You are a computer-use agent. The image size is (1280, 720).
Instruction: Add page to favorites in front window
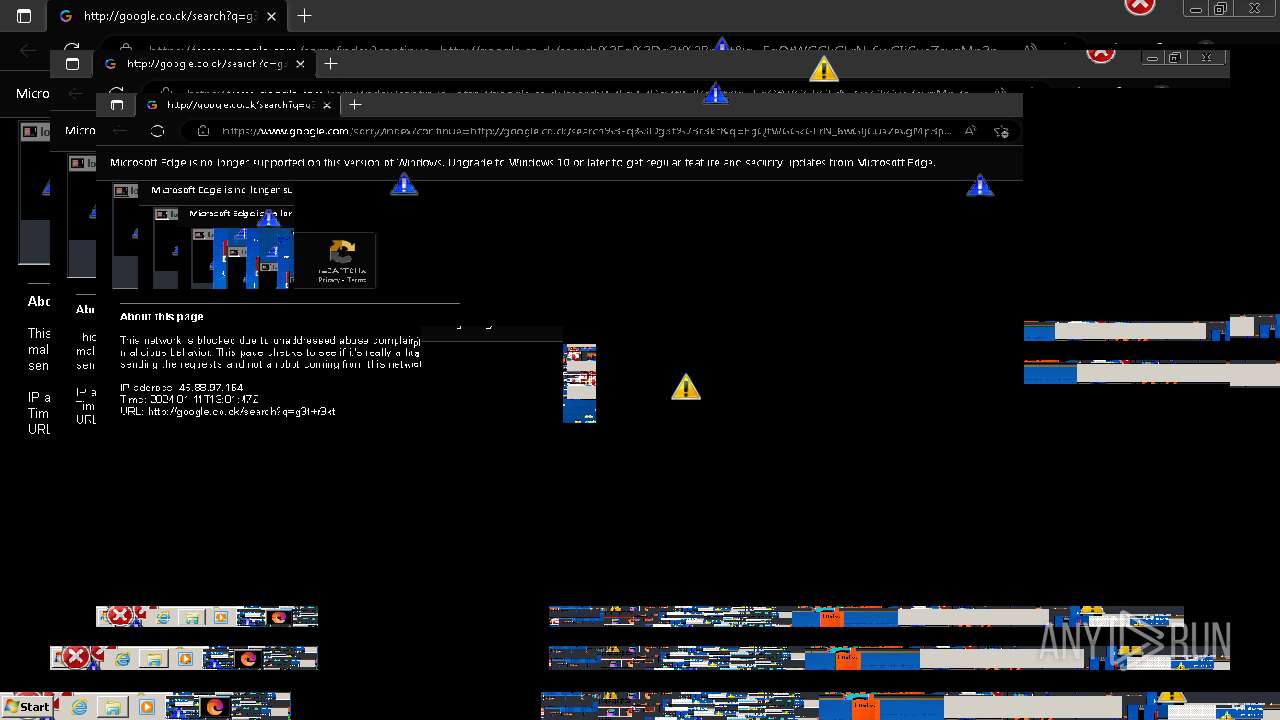[1002, 131]
